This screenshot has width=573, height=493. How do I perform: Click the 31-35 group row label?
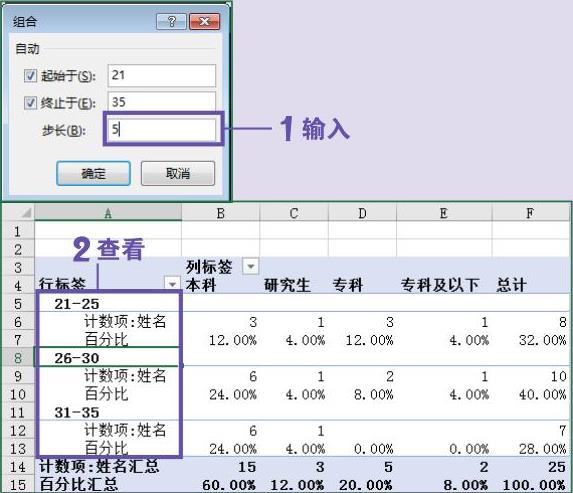coord(77,413)
